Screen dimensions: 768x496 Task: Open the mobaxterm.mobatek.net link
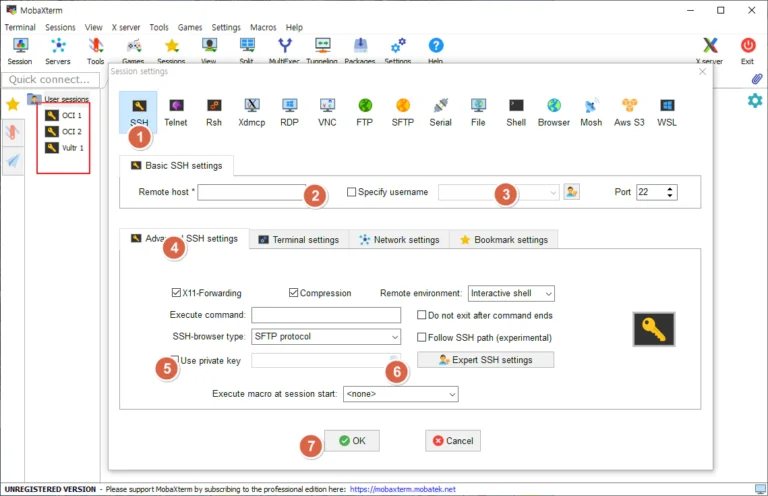click(403, 489)
